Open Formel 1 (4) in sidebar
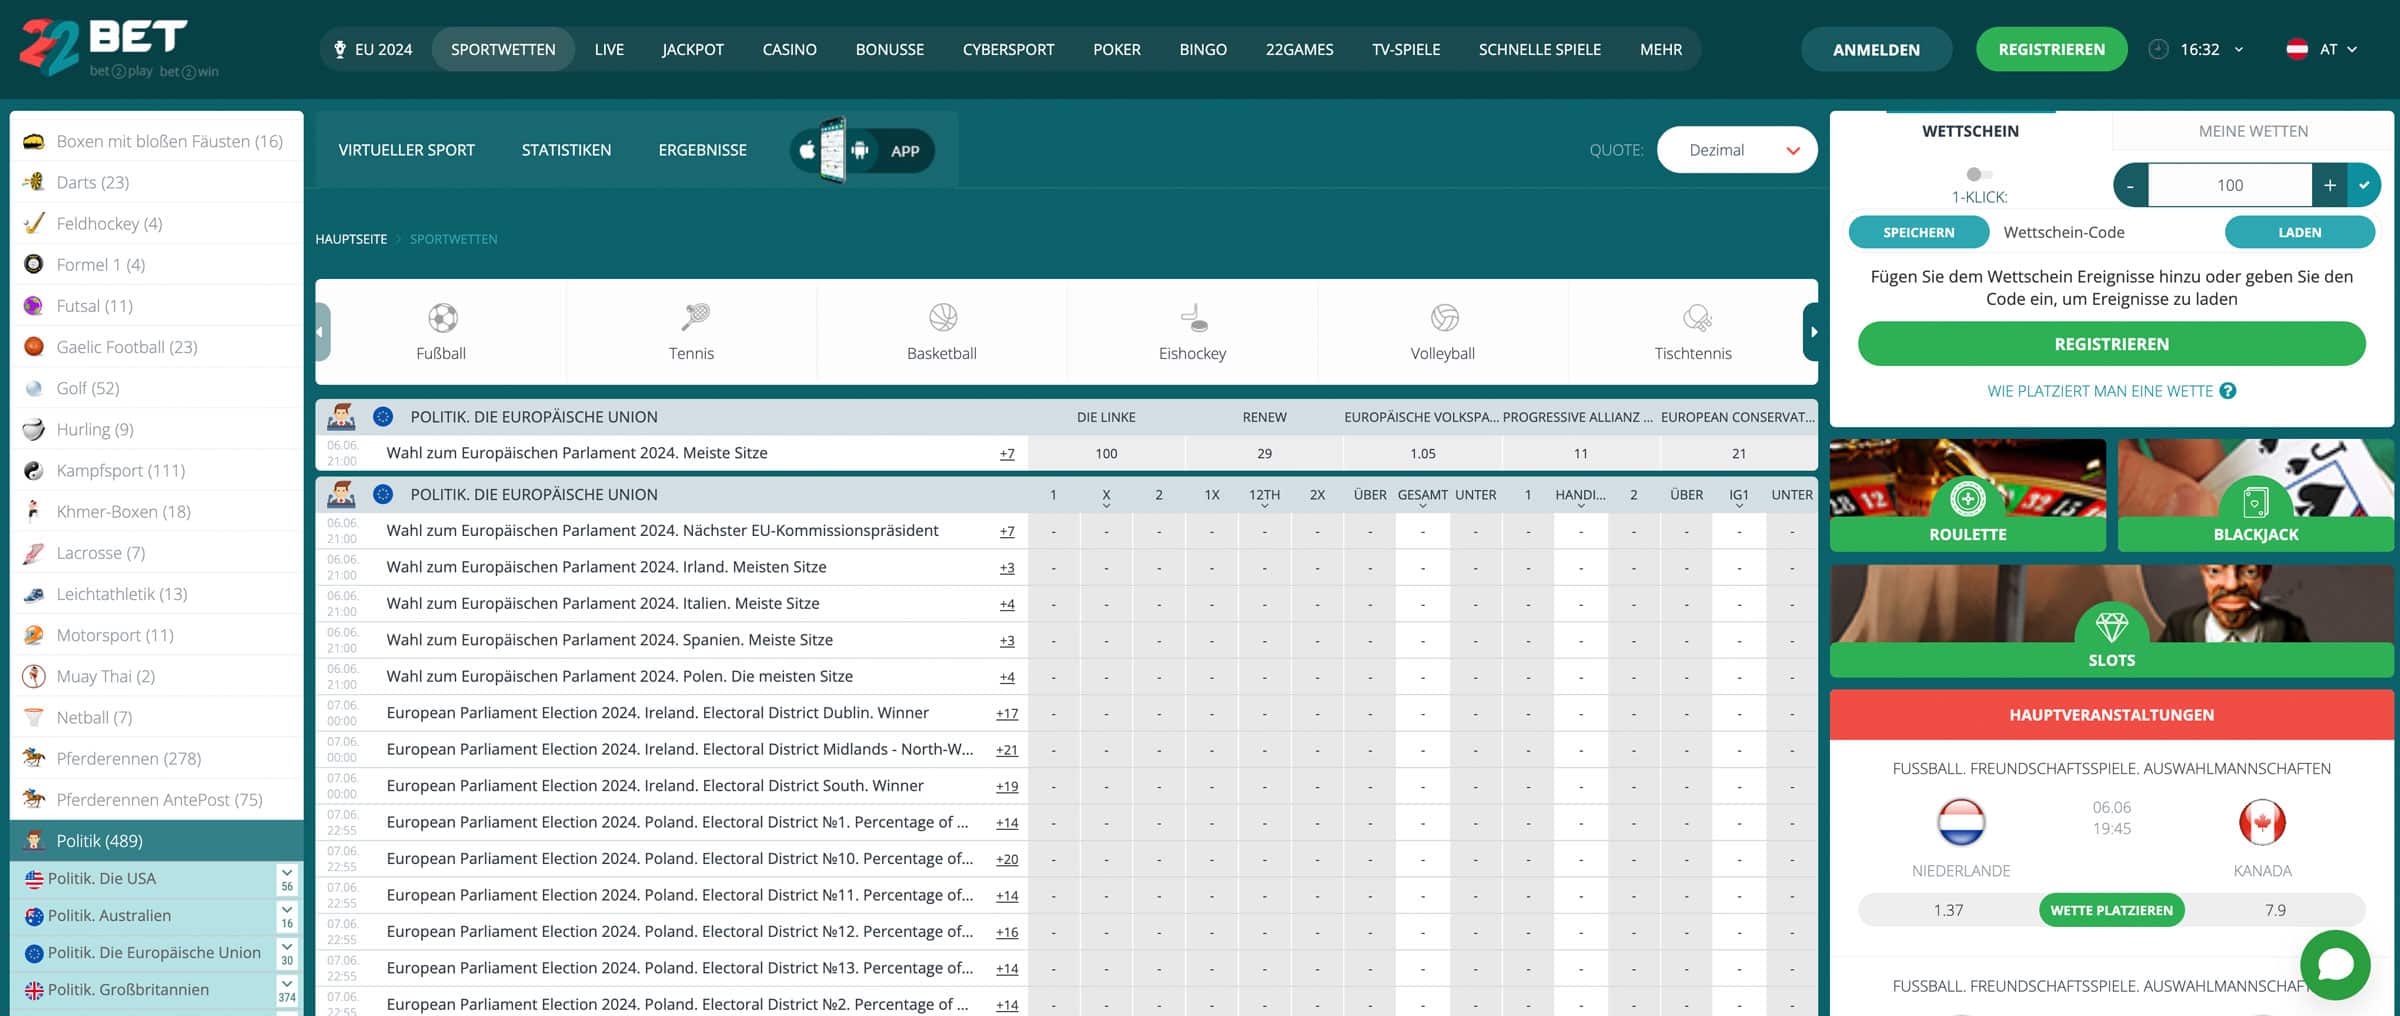 tap(156, 264)
